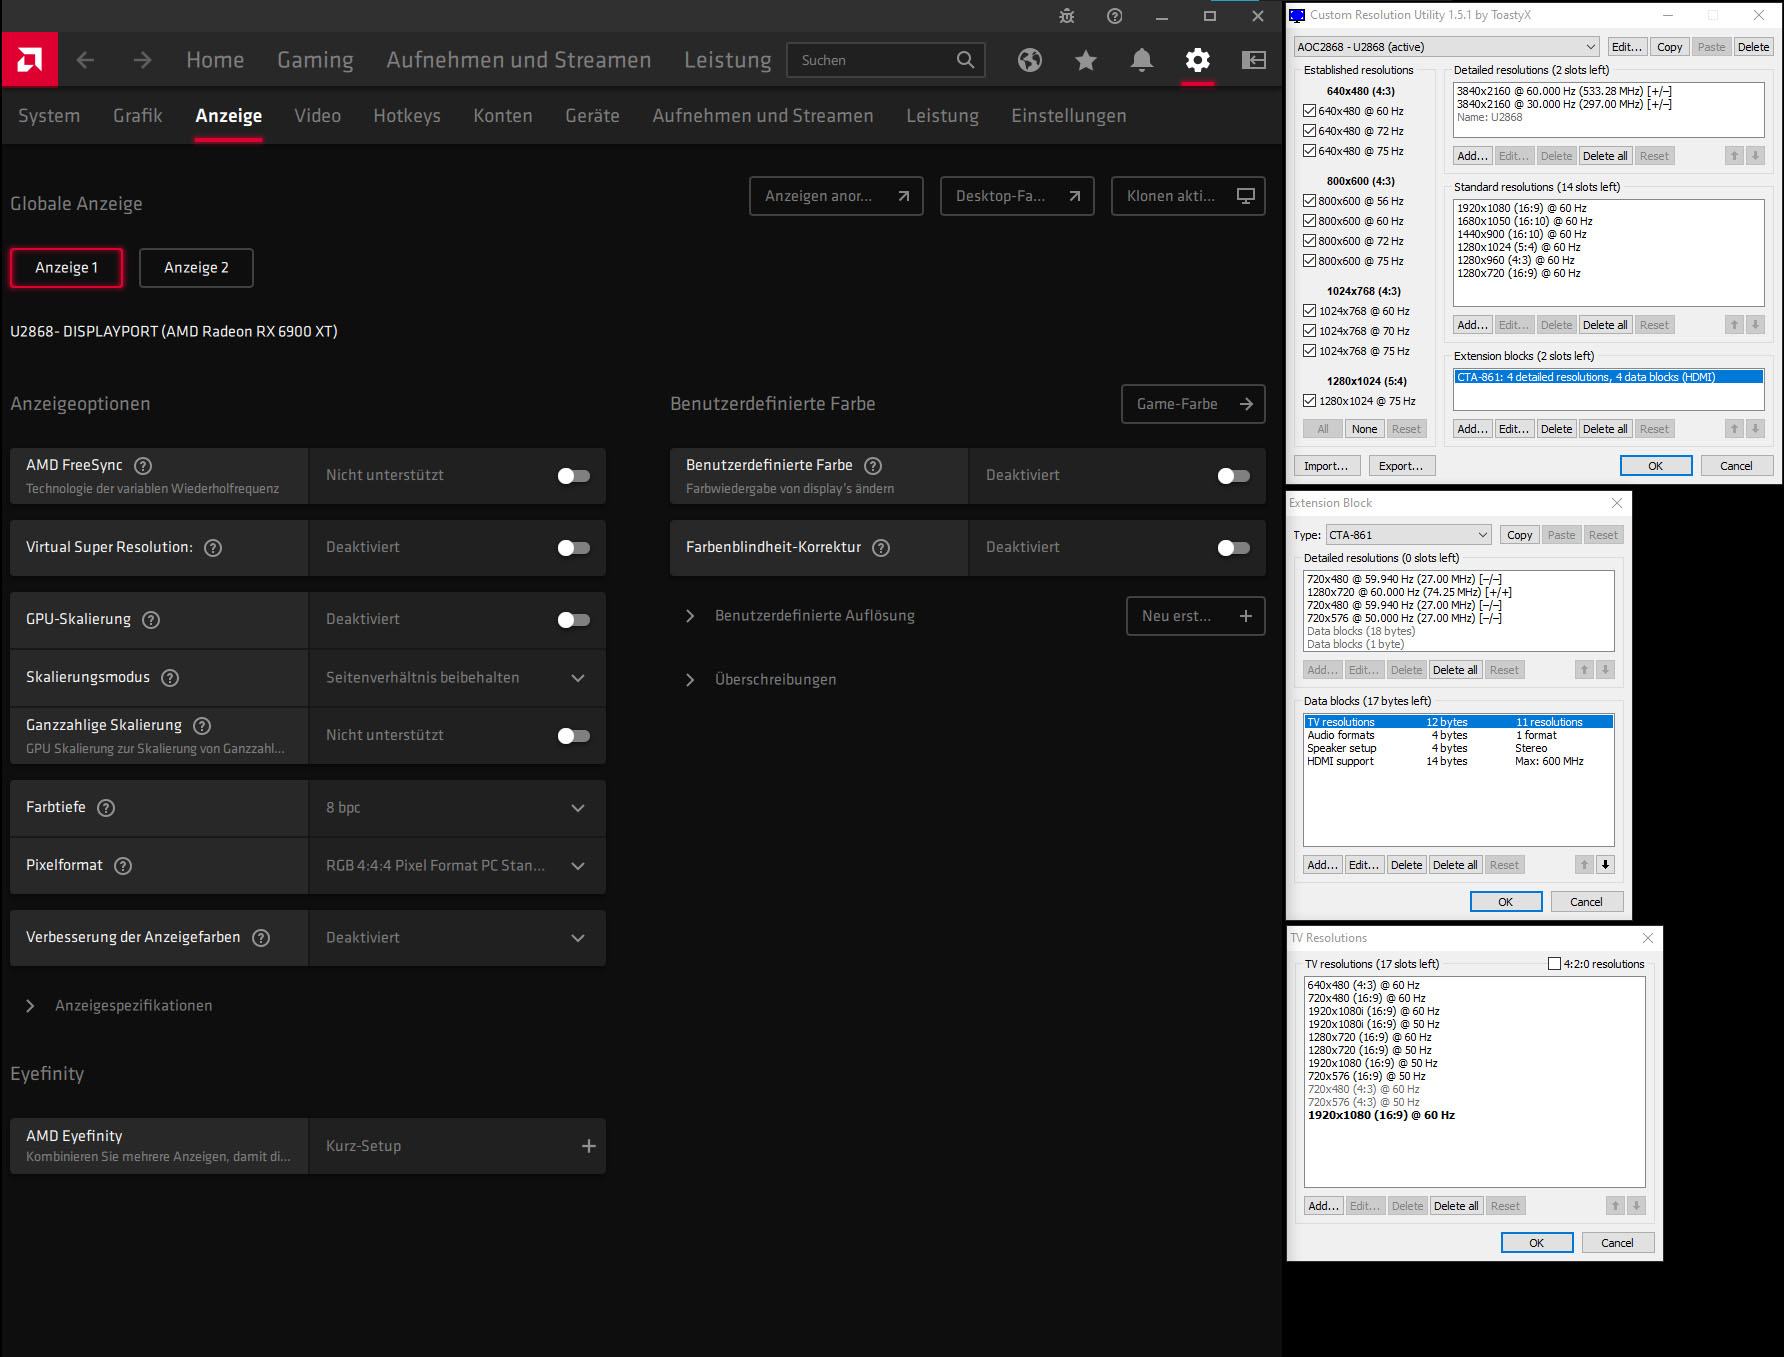Show AMD FreeSync help tooltip icon
This screenshot has width=1784, height=1357.
click(143, 465)
